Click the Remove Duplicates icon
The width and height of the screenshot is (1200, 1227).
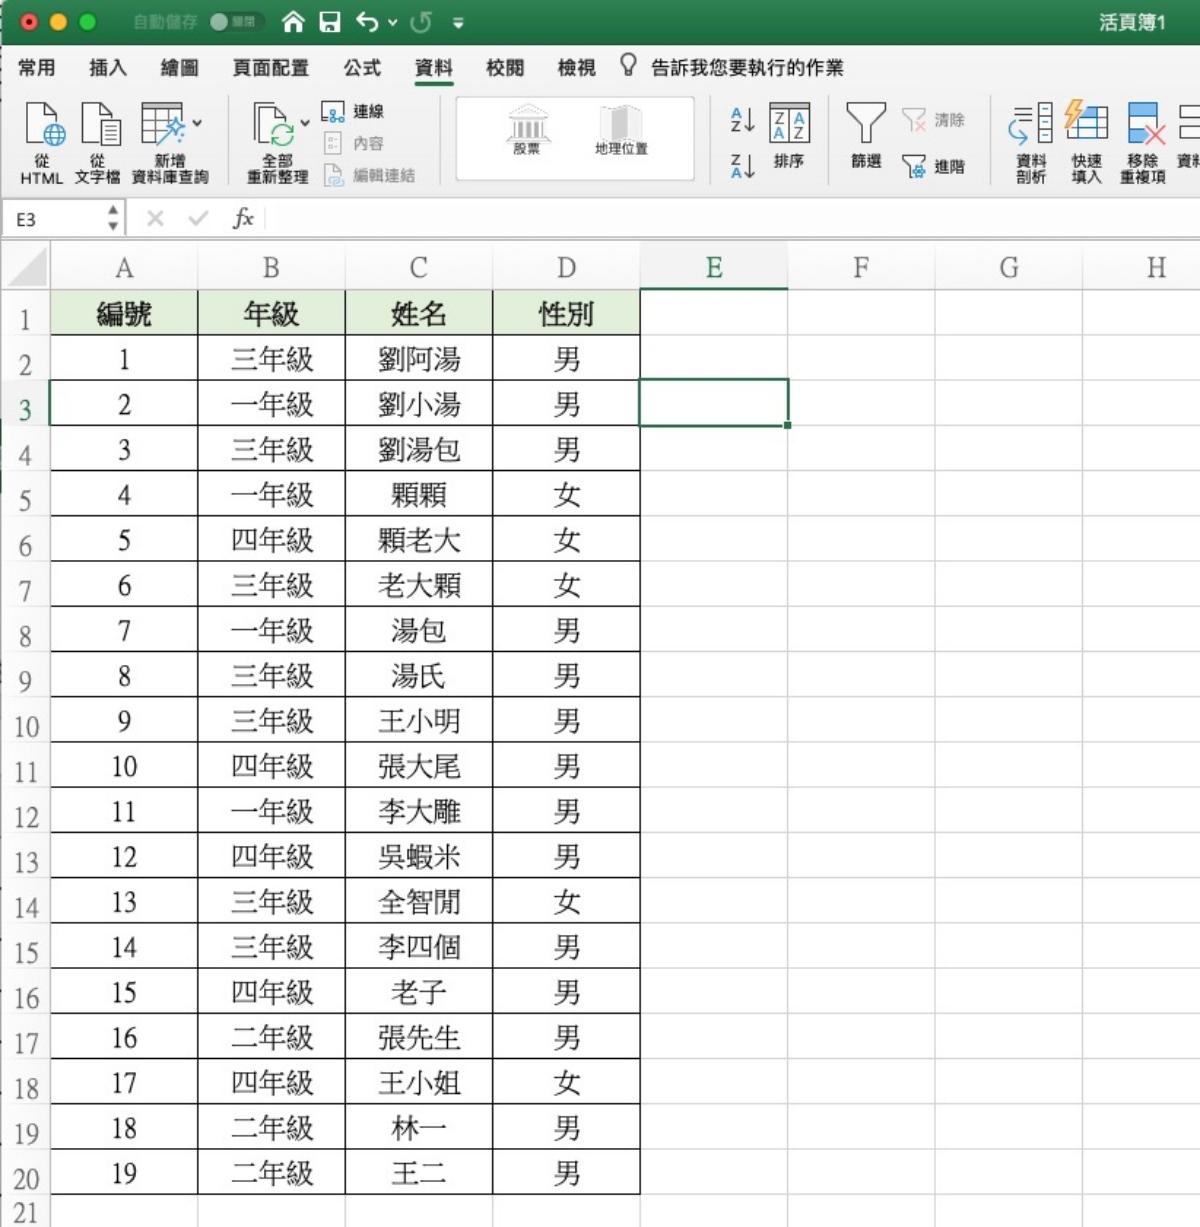tap(1144, 128)
